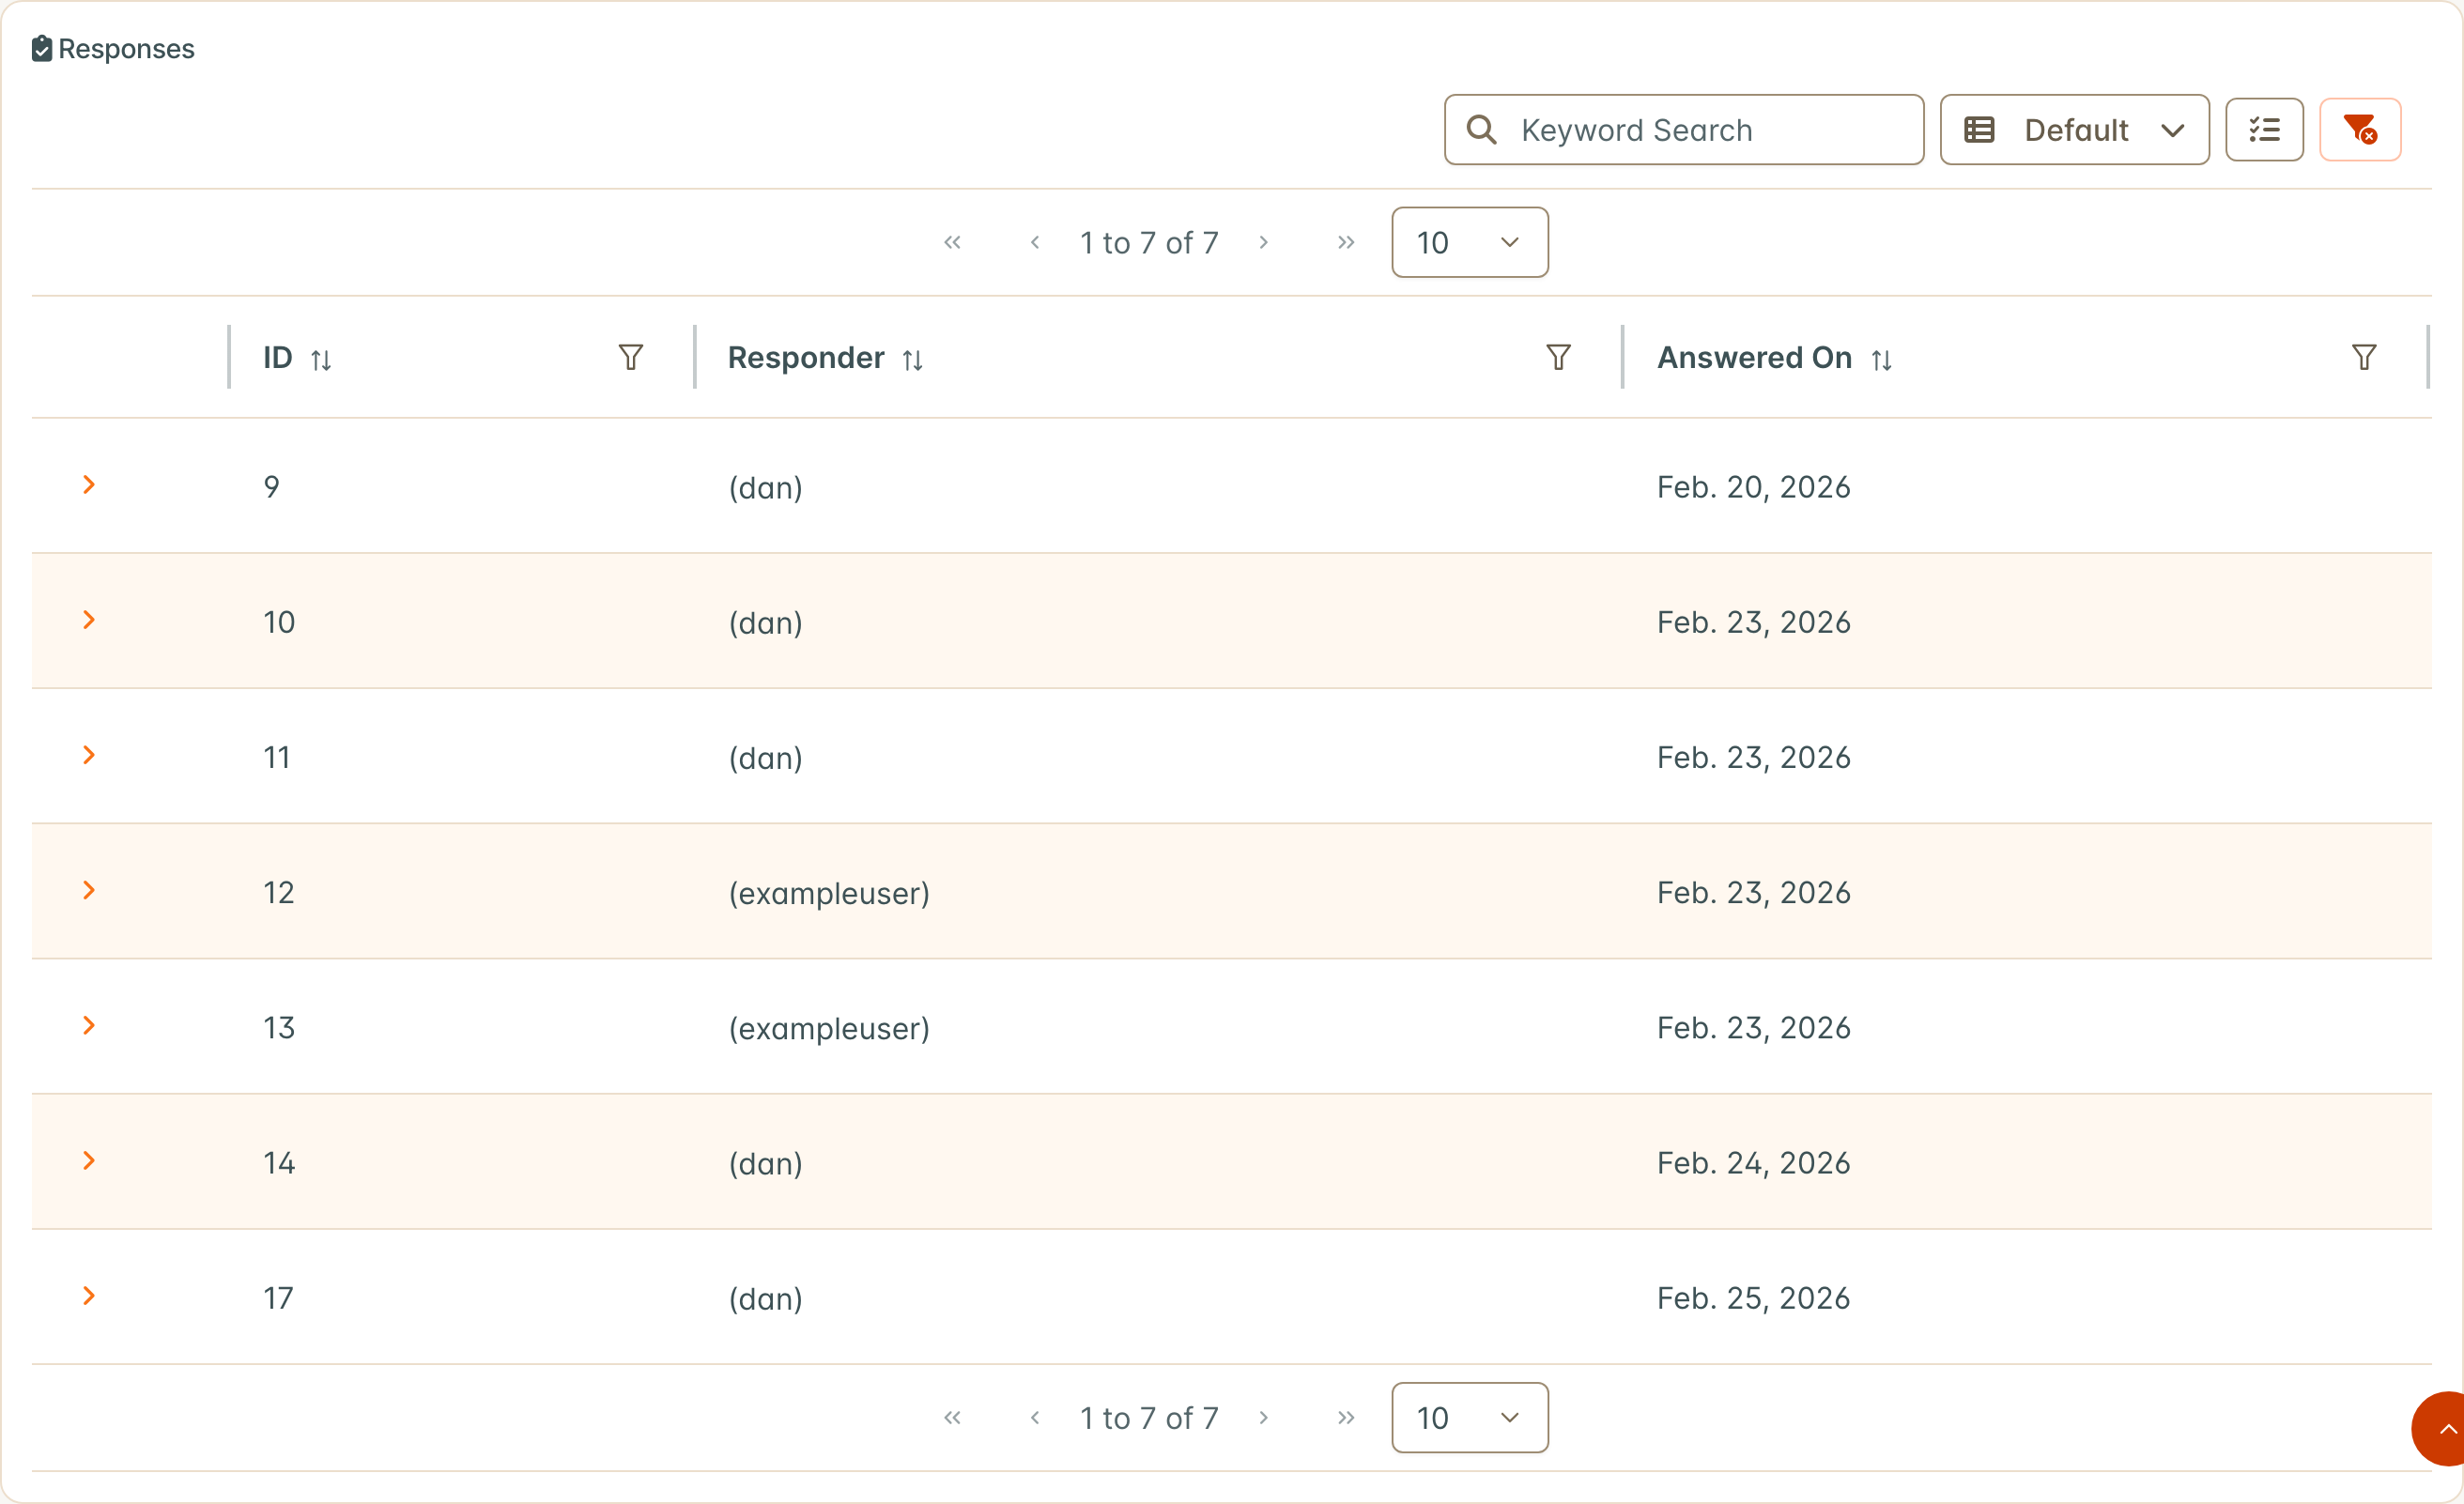Open the Answered On column filter
This screenshot has height=1504, width=2464.
(x=2364, y=357)
